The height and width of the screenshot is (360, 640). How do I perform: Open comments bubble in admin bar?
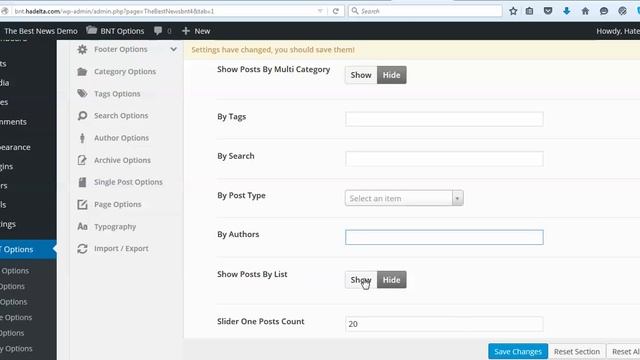(158, 31)
